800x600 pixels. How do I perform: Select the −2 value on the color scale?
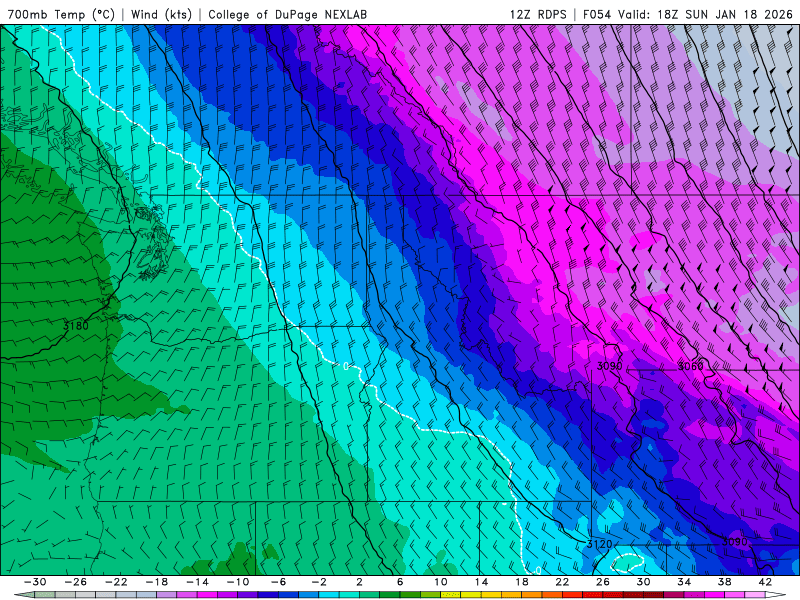319,582
